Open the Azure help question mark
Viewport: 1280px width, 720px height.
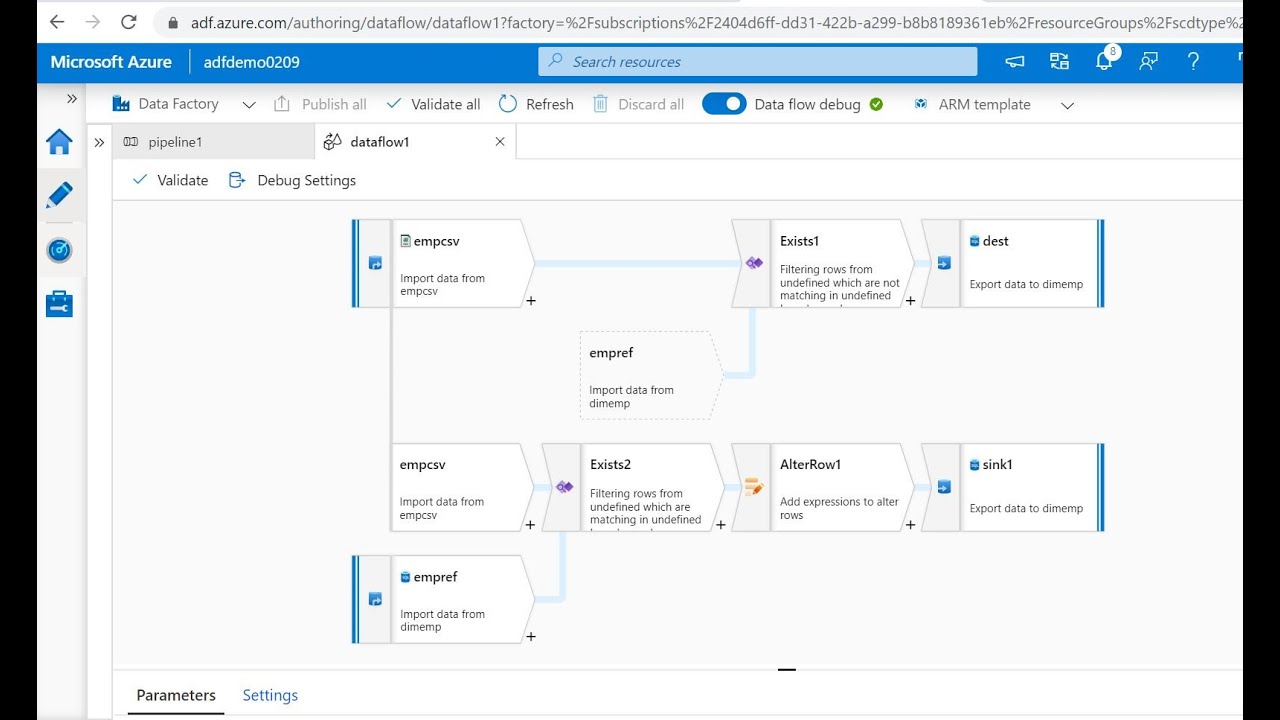pos(1193,61)
